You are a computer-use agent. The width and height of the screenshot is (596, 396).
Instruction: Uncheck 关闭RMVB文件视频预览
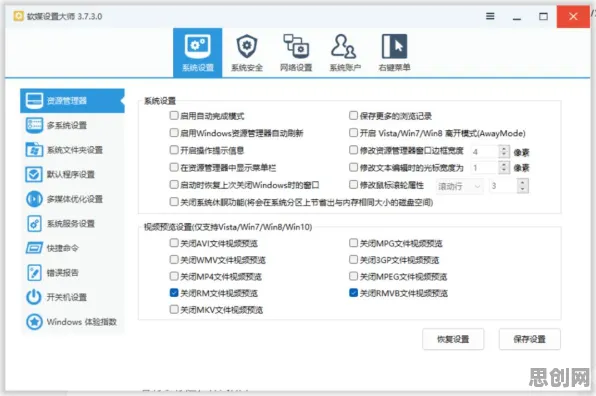click(x=353, y=293)
